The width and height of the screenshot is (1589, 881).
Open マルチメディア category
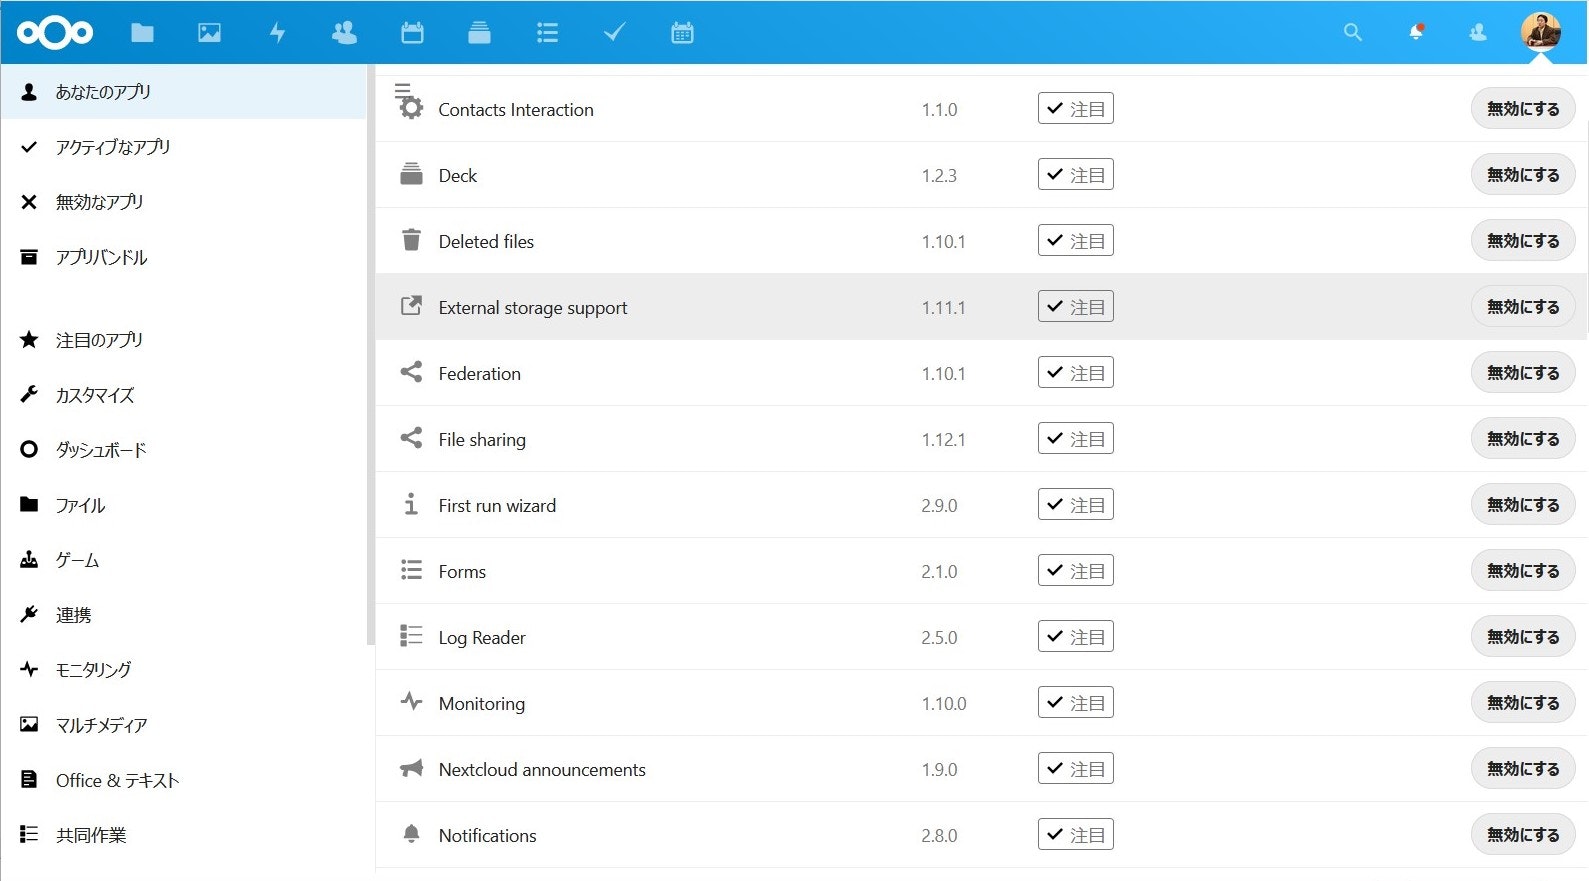click(184, 725)
